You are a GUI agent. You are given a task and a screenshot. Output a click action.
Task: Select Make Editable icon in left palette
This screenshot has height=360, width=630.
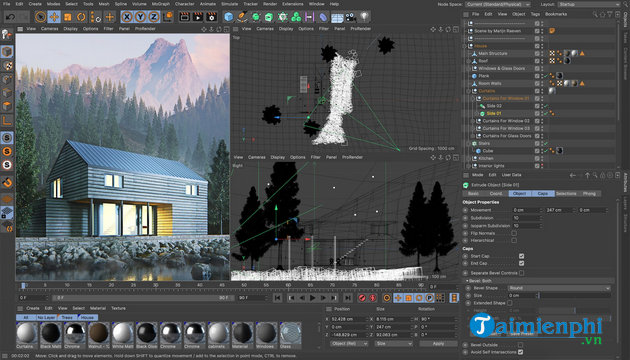click(x=7, y=35)
